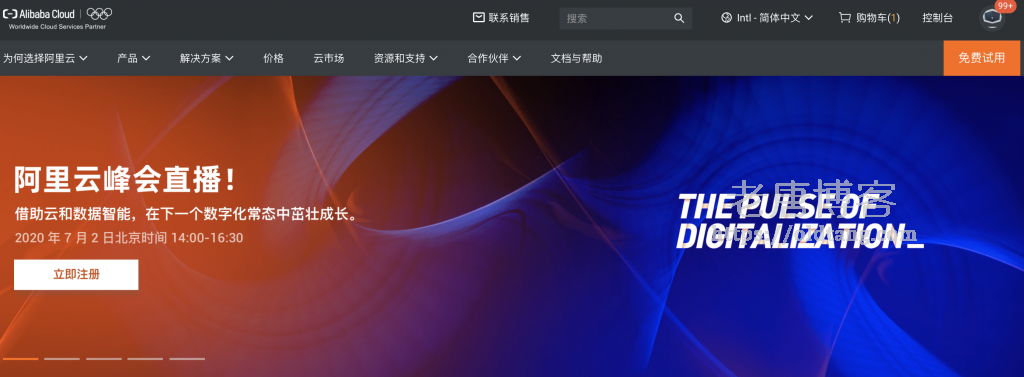Focus the 搜索 search field

[625, 18]
